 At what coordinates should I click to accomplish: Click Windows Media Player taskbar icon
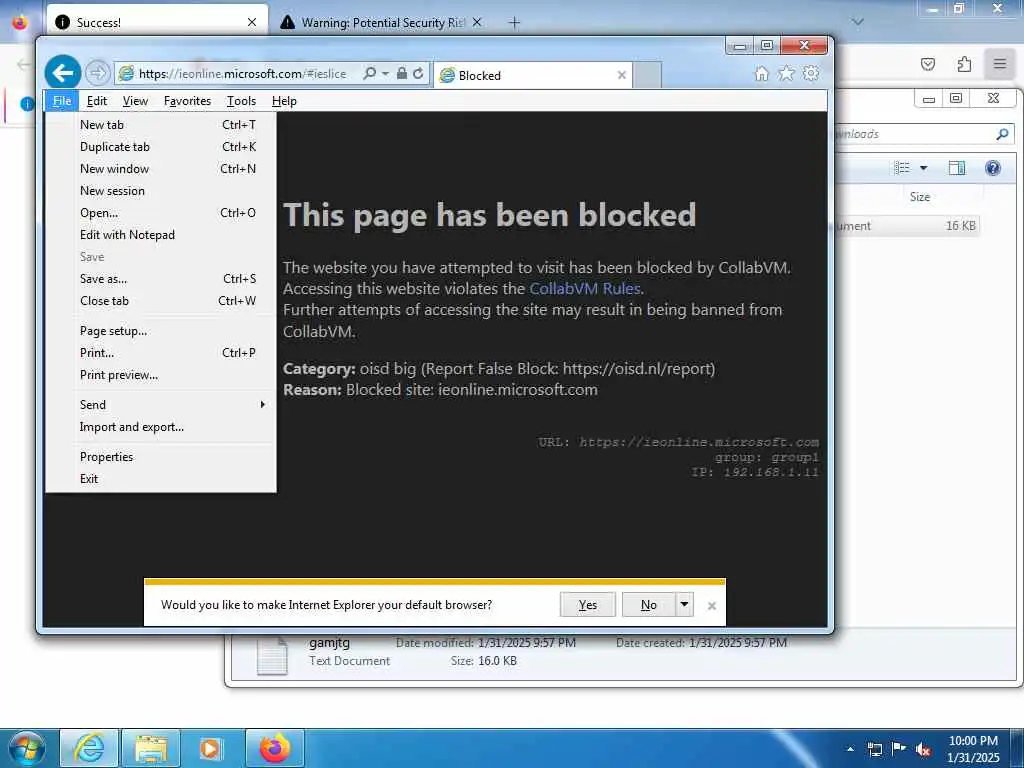point(210,748)
